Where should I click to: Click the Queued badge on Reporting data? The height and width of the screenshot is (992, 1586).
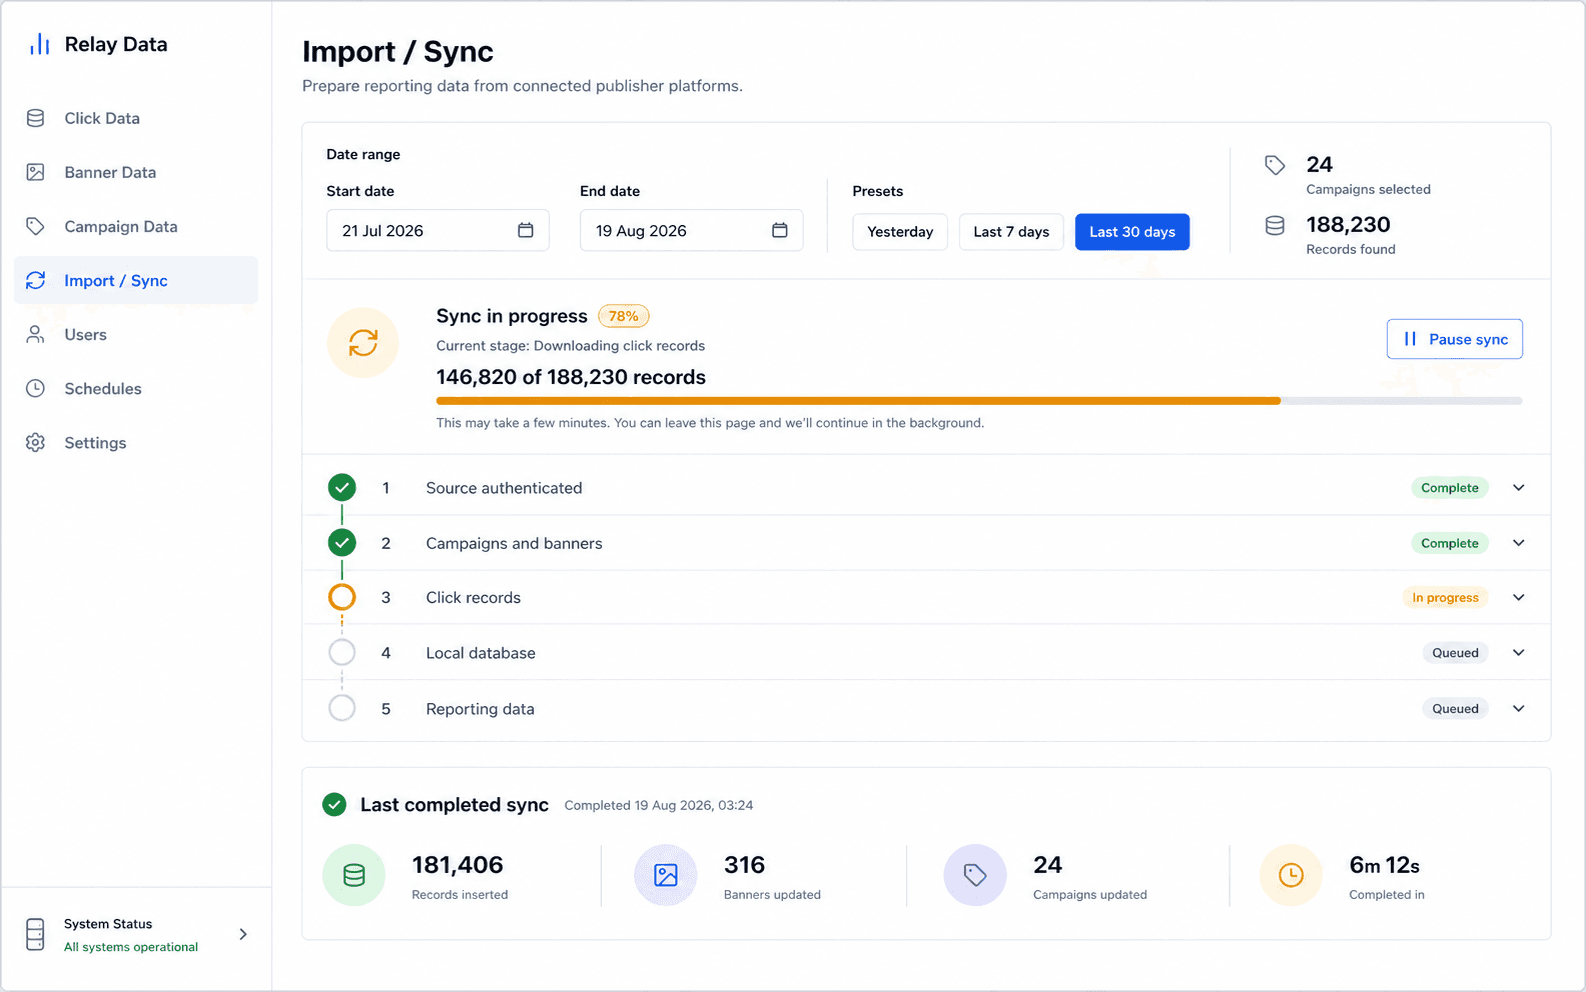point(1455,708)
